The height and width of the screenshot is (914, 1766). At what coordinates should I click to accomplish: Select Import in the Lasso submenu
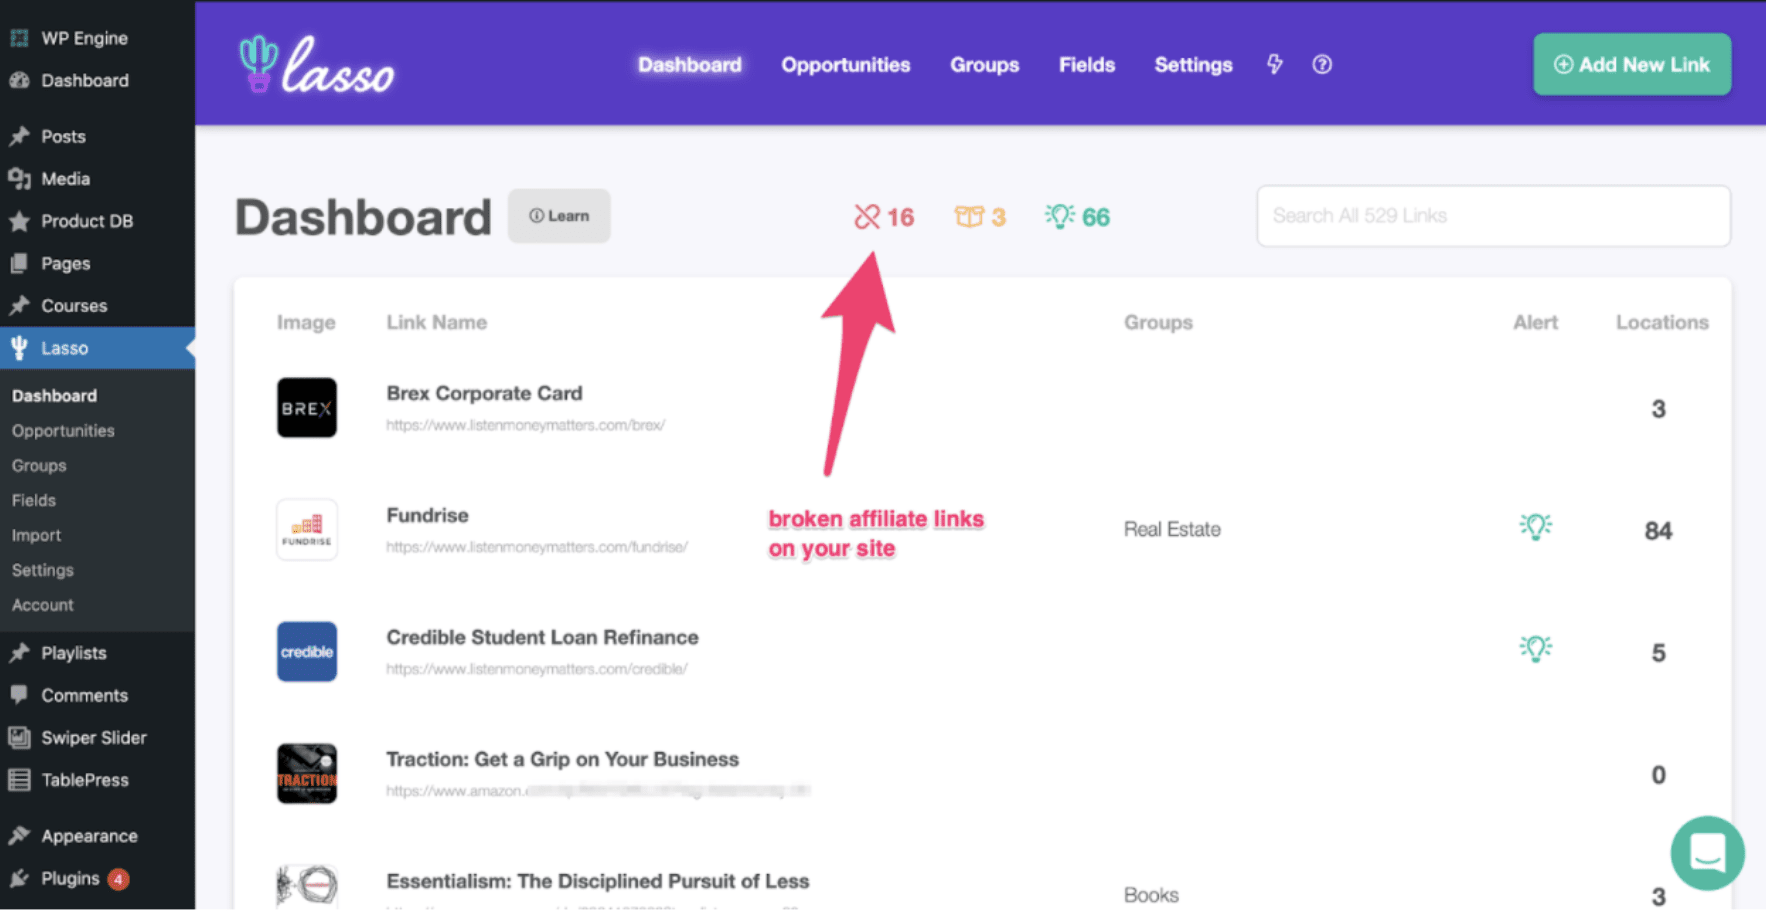(36, 536)
